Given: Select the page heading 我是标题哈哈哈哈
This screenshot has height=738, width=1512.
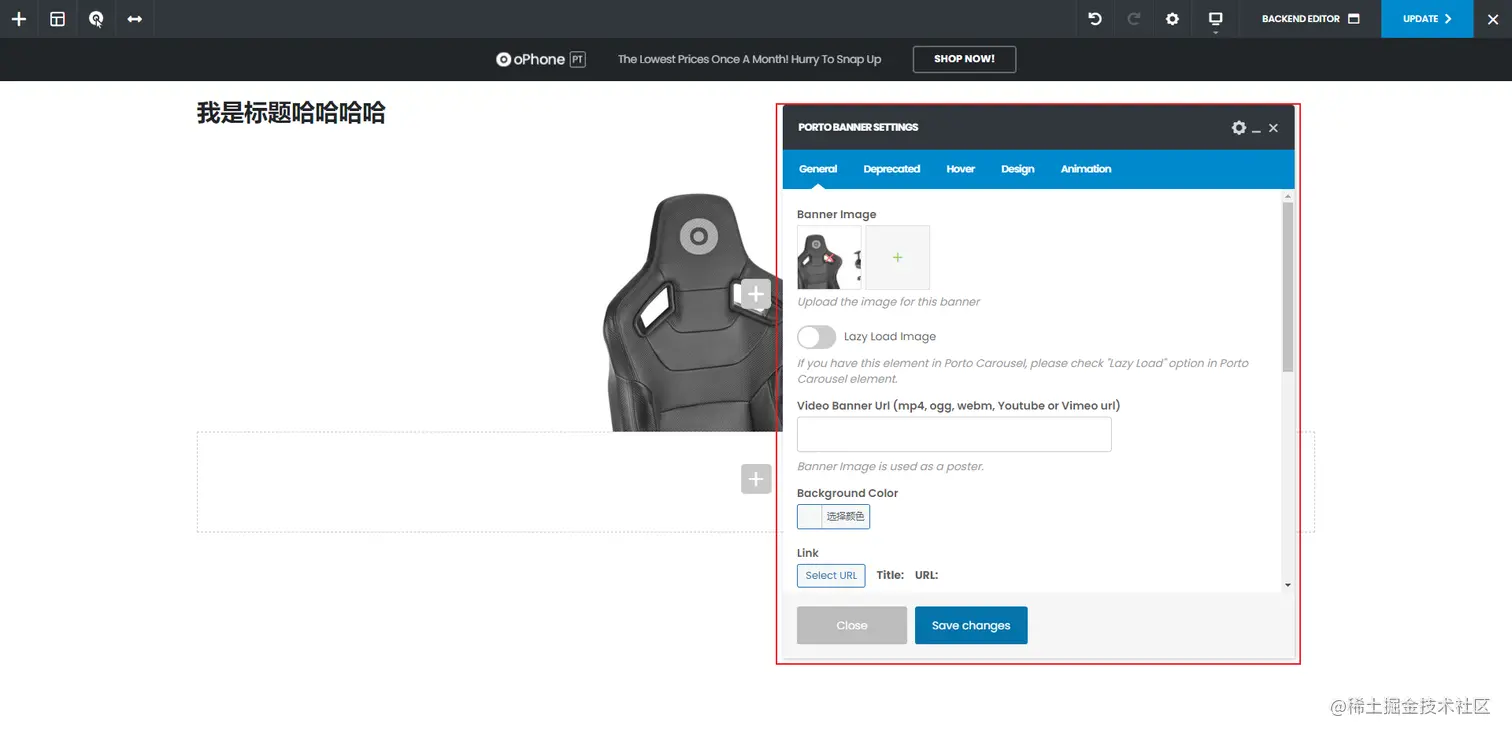Looking at the screenshot, I should [291, 113].
